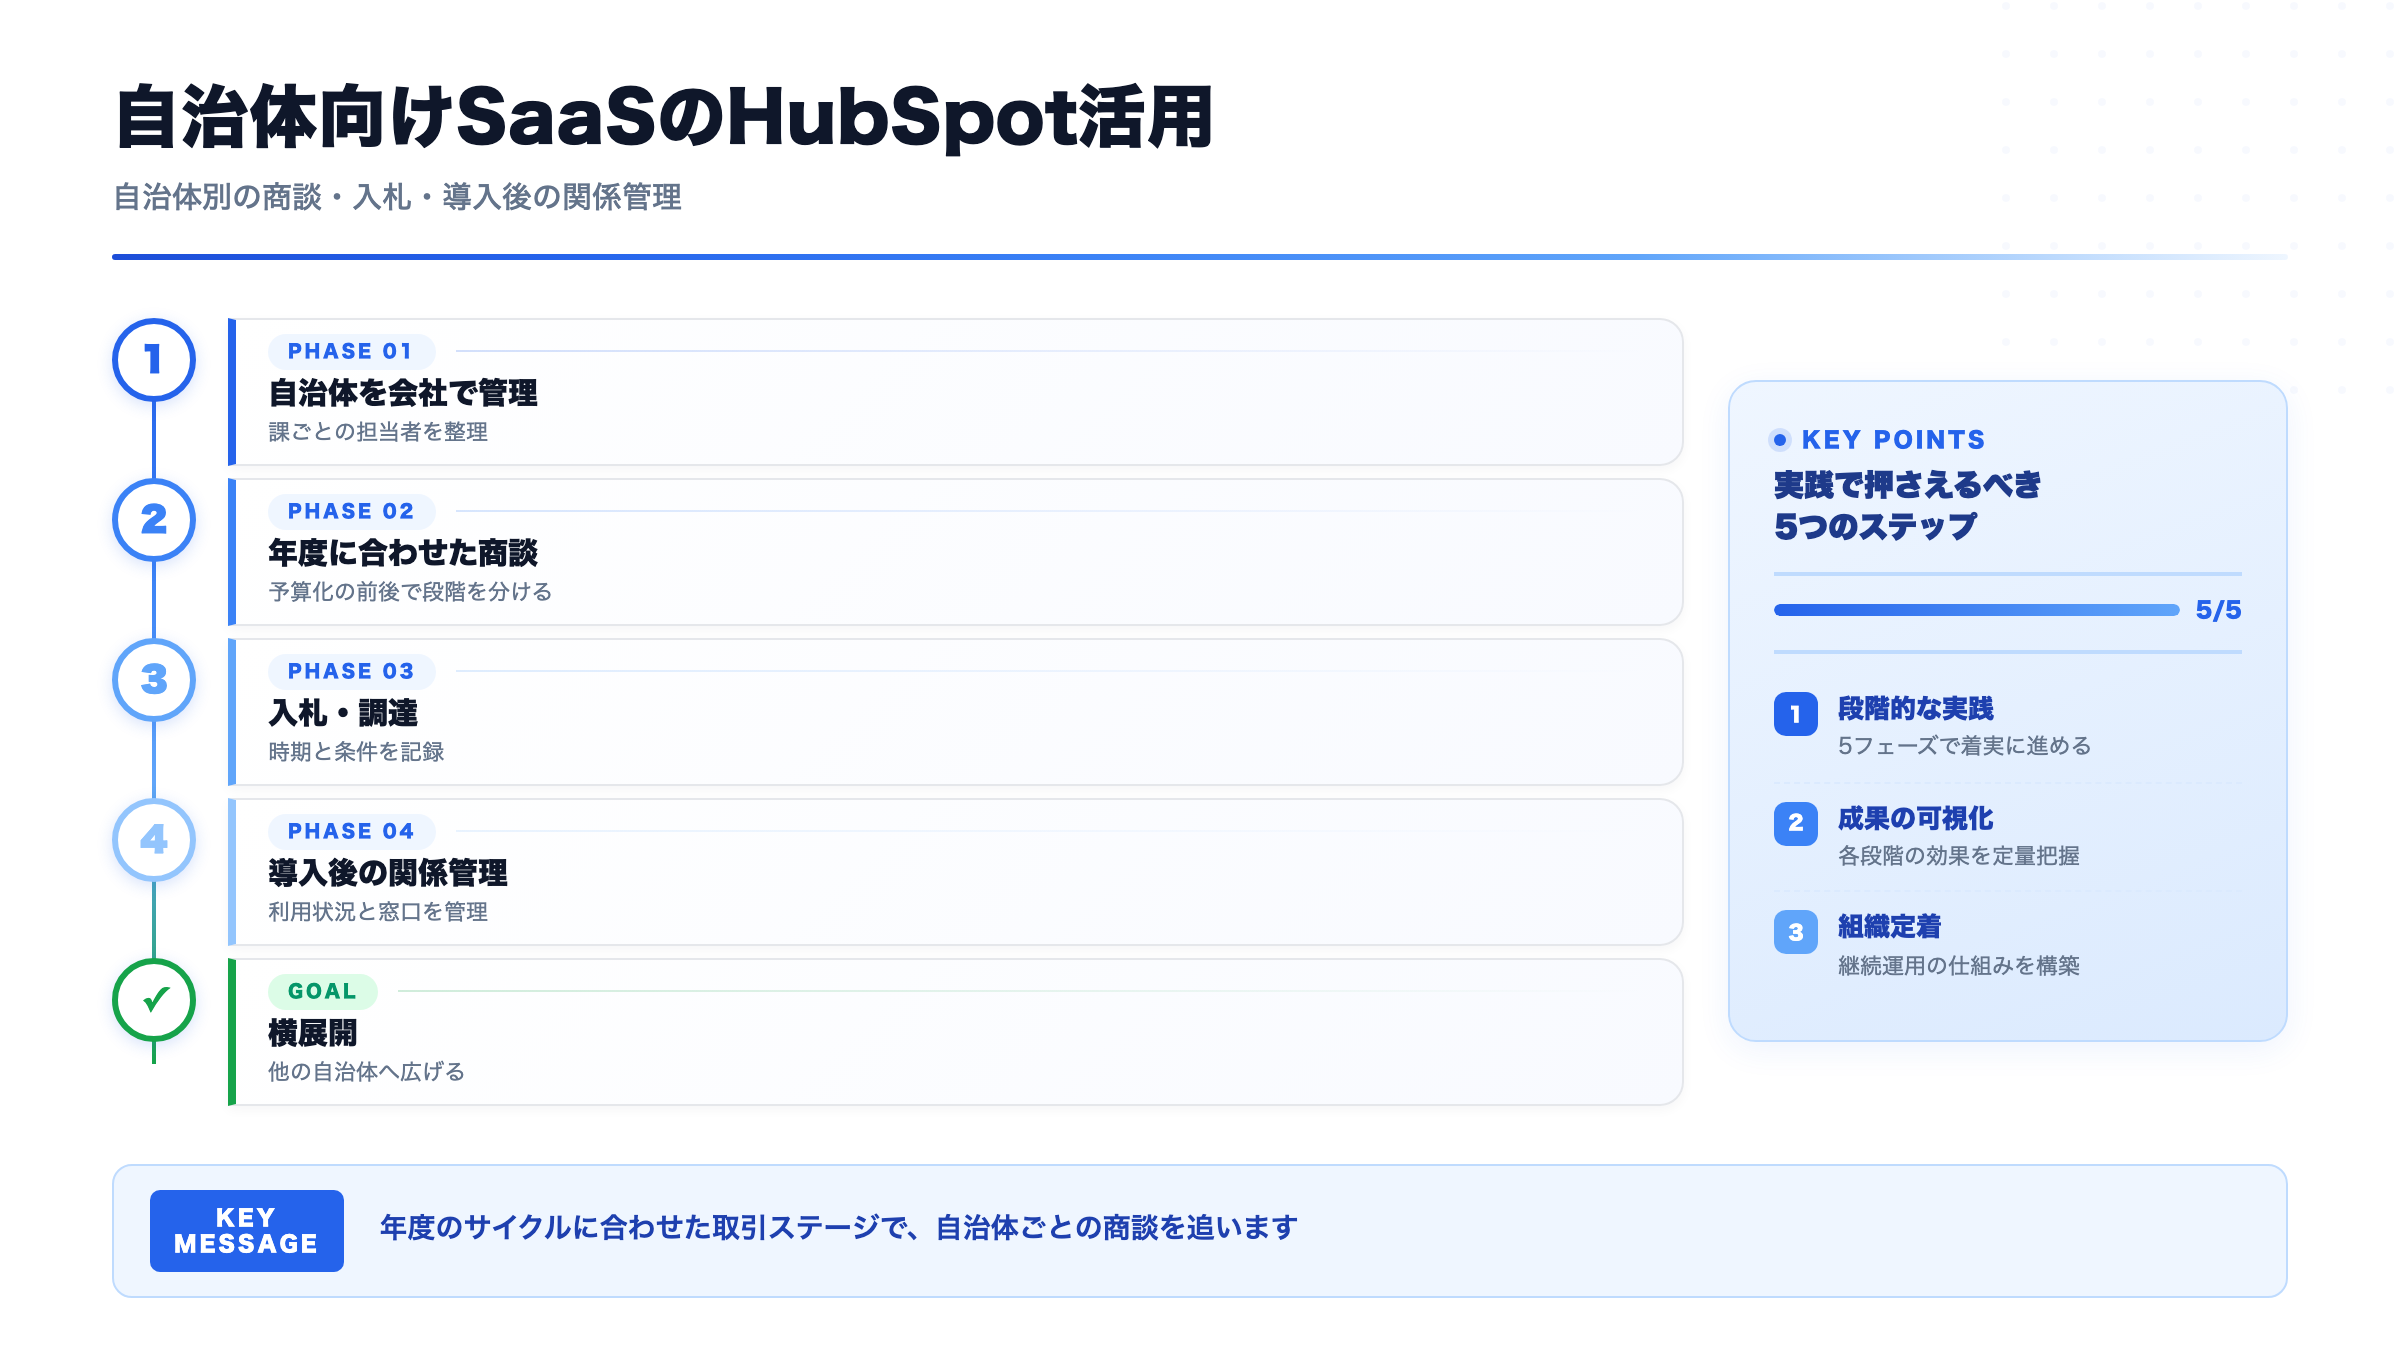This screenshot has width=2400, height=1350.
Task: Click the 5/5 progress count
Action: pos(2218,610)
